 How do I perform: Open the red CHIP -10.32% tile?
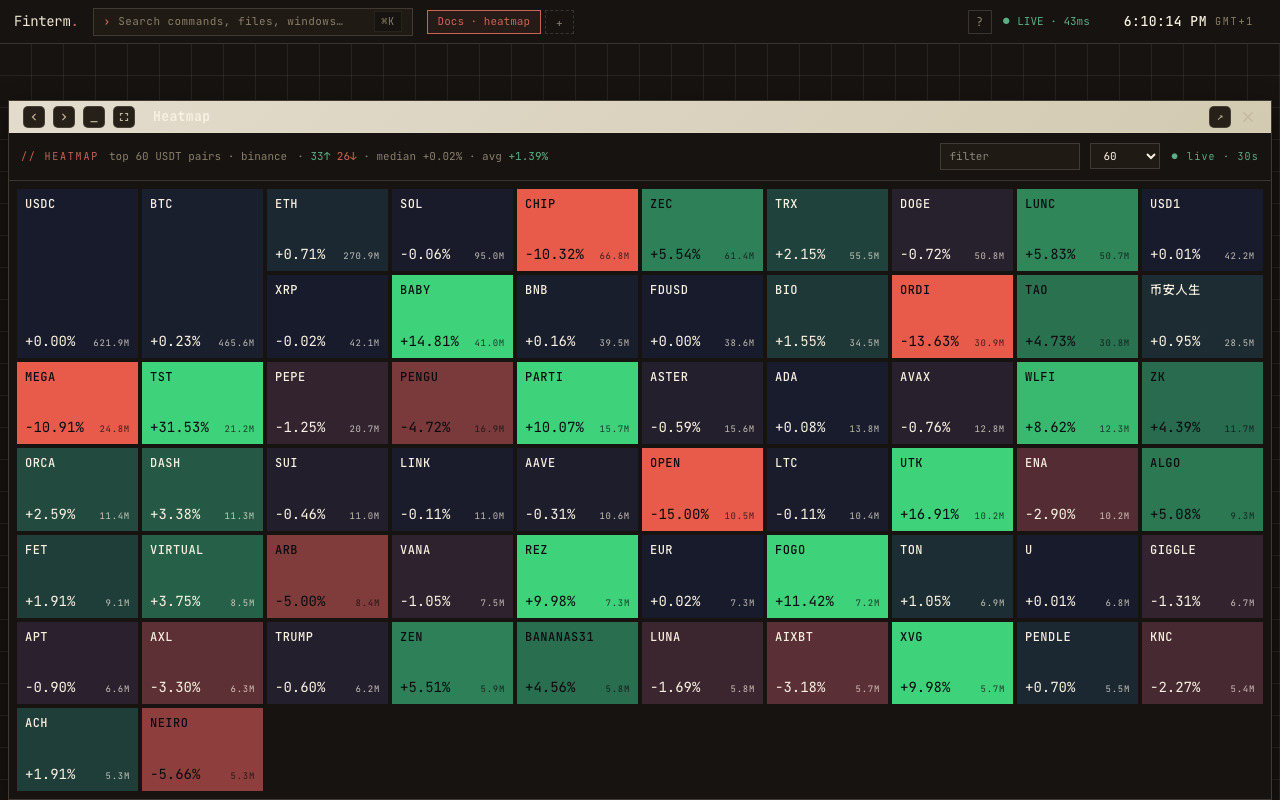point(577,230)
